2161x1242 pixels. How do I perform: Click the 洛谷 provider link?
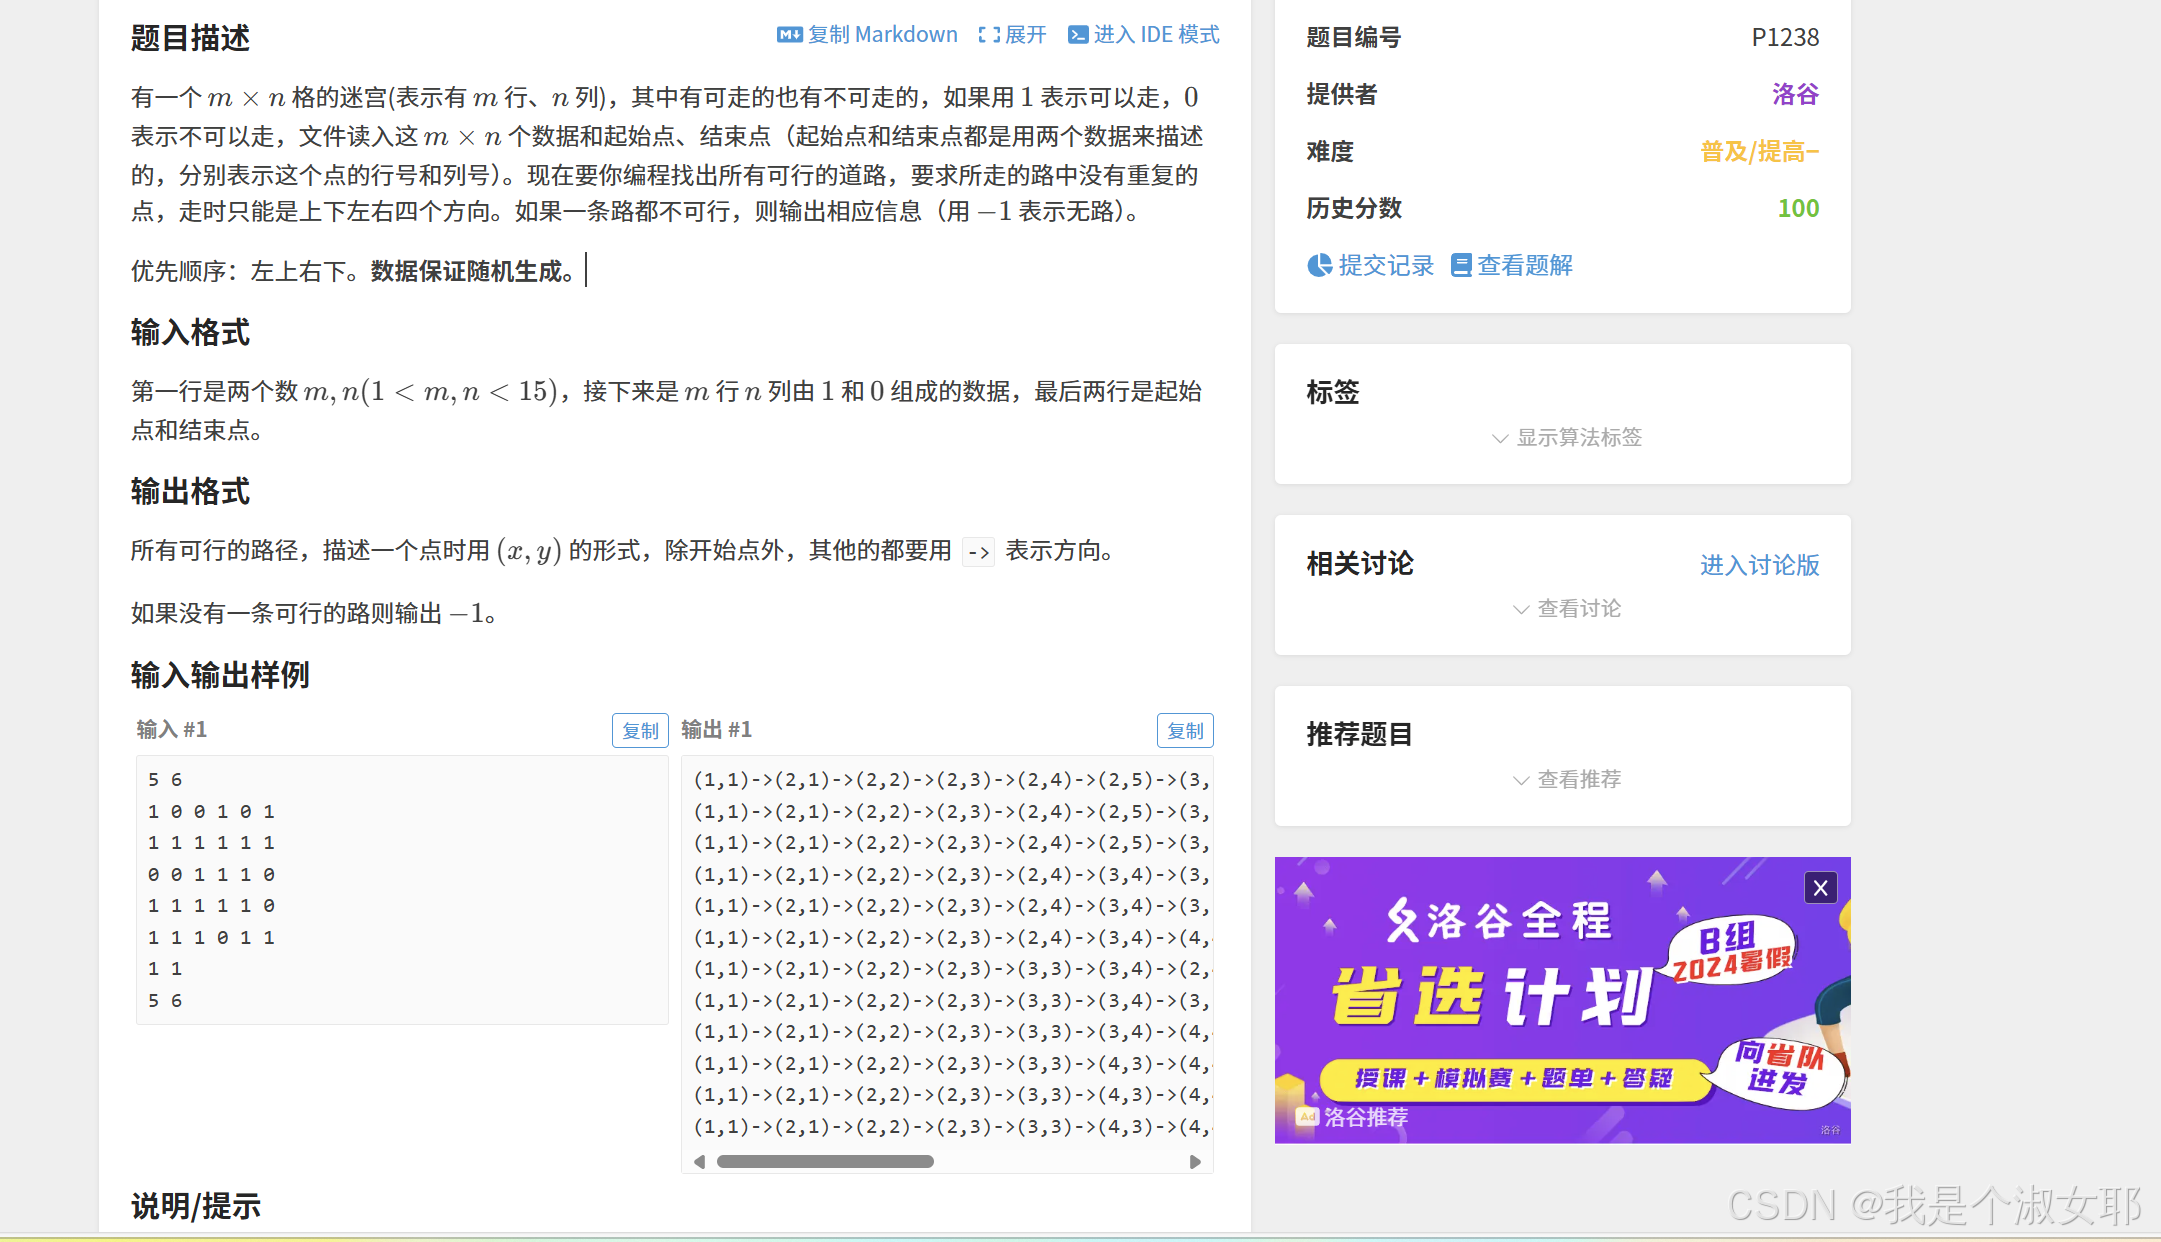coord(1793,94)
